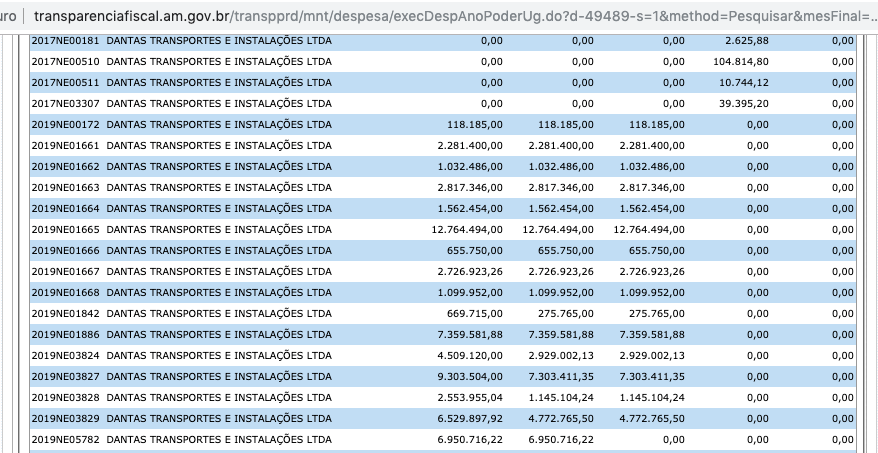Select the 2019NE03829 commitment code

point(65,419)
